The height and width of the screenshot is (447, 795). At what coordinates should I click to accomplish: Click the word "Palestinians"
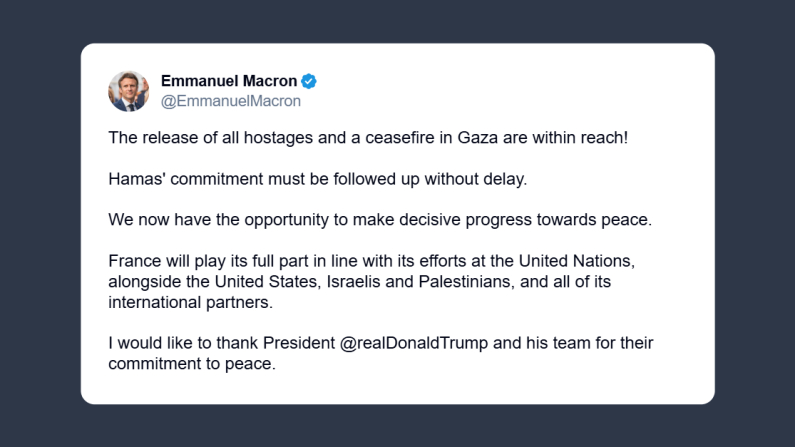(476, 281)
